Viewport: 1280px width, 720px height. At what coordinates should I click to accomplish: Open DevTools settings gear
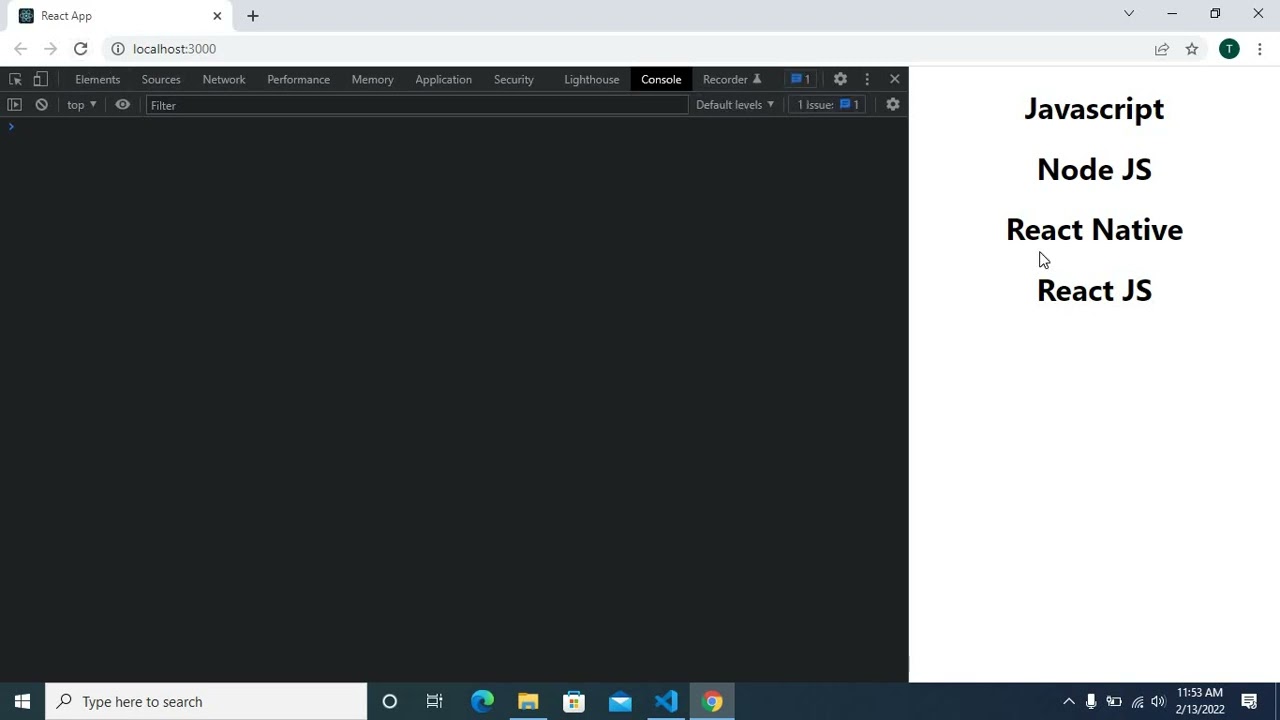click(x=840, y=79)
